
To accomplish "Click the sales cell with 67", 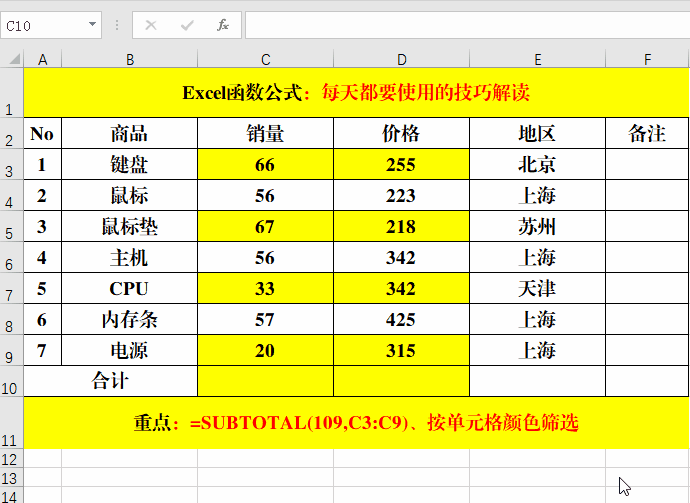I will (265, 226).
